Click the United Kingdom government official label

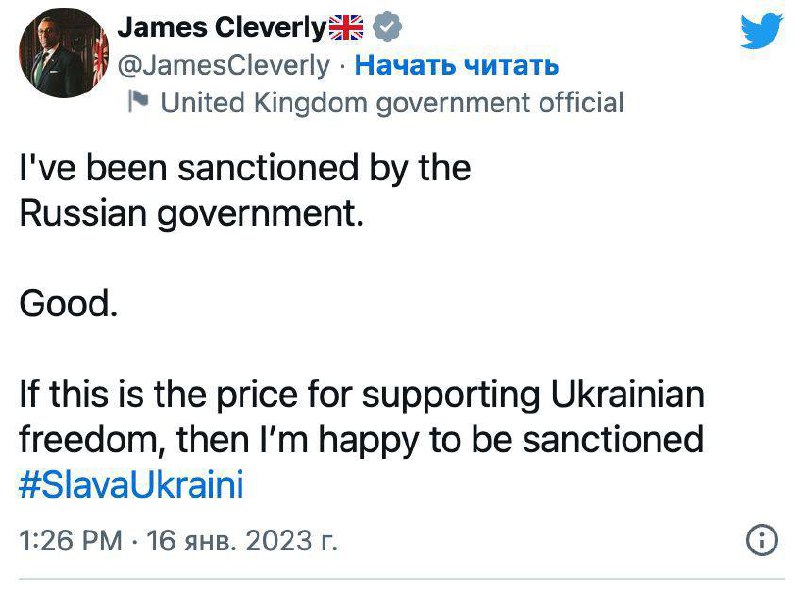click(392, 102)
